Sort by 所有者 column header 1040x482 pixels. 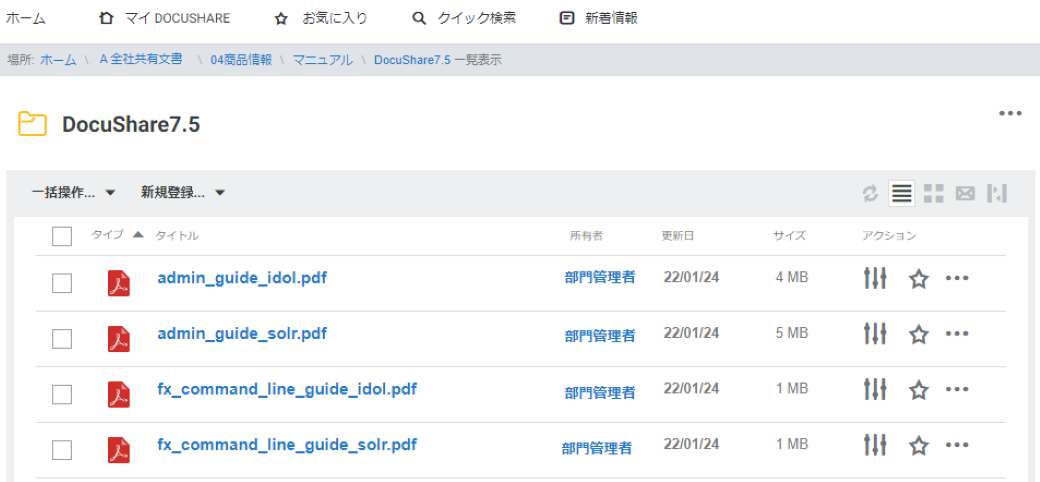tap(586, 235)
